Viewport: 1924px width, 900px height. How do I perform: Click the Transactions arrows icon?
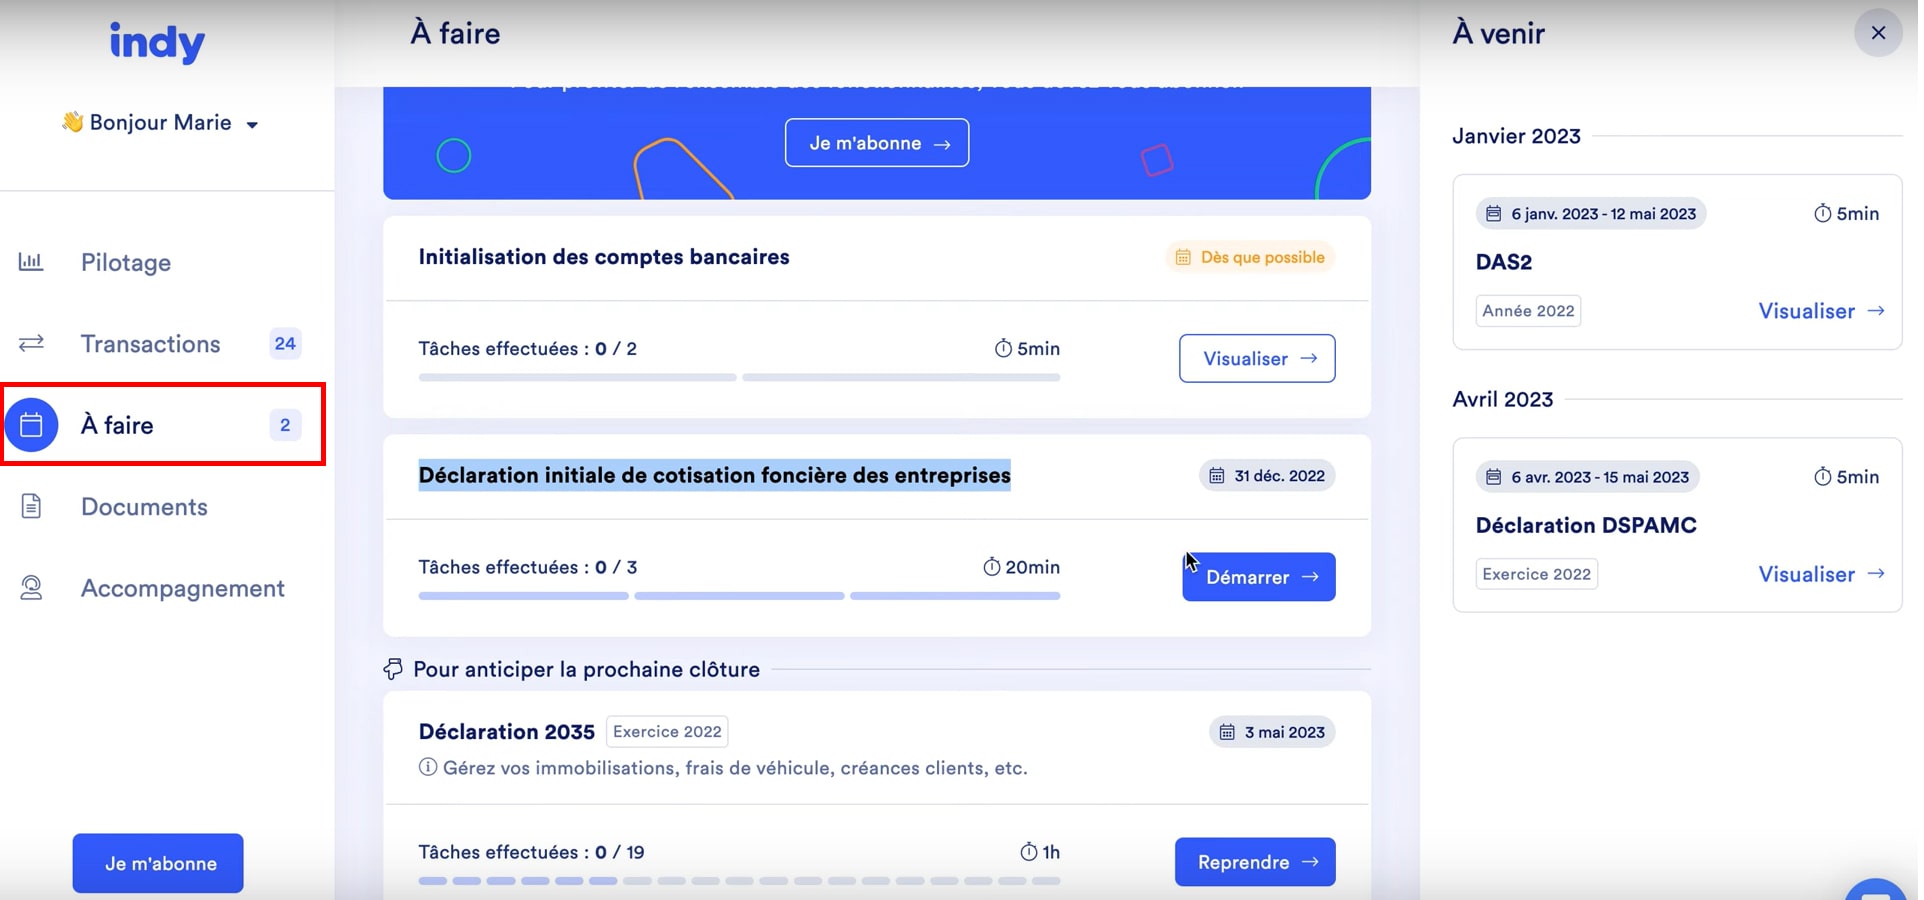click(31, 344)
